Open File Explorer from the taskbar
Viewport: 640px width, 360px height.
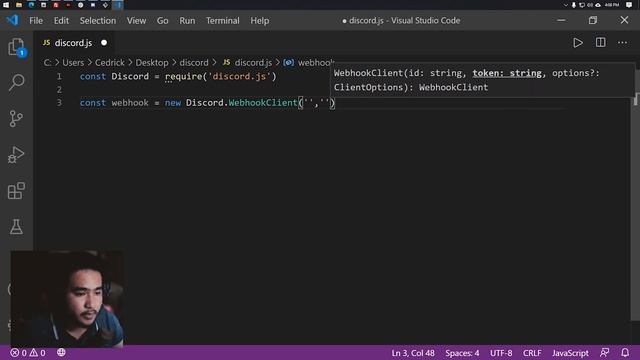tap(19, 5)
